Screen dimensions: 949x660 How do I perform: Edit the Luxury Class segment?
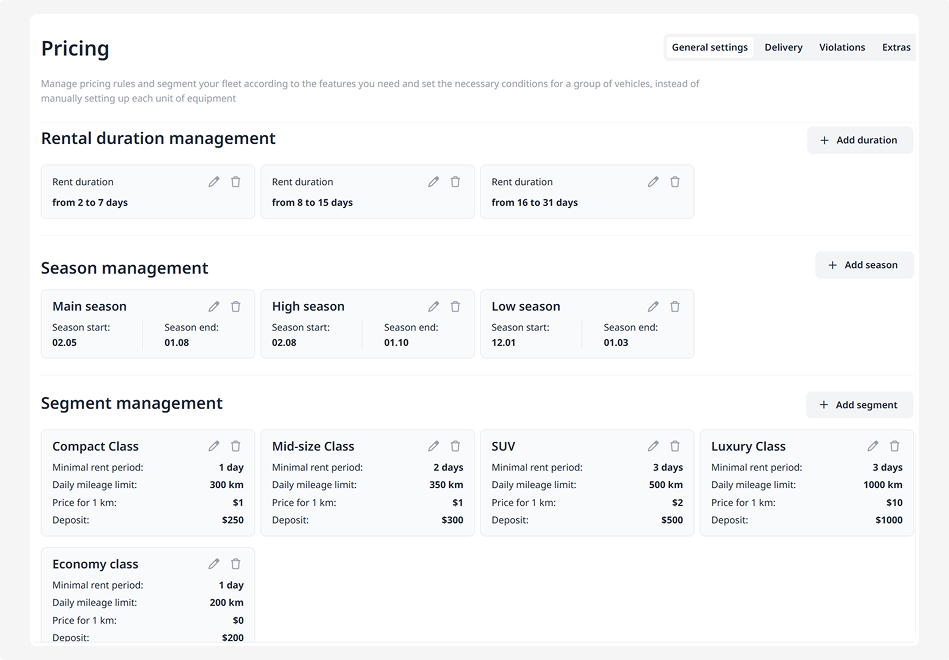(873, 447)
